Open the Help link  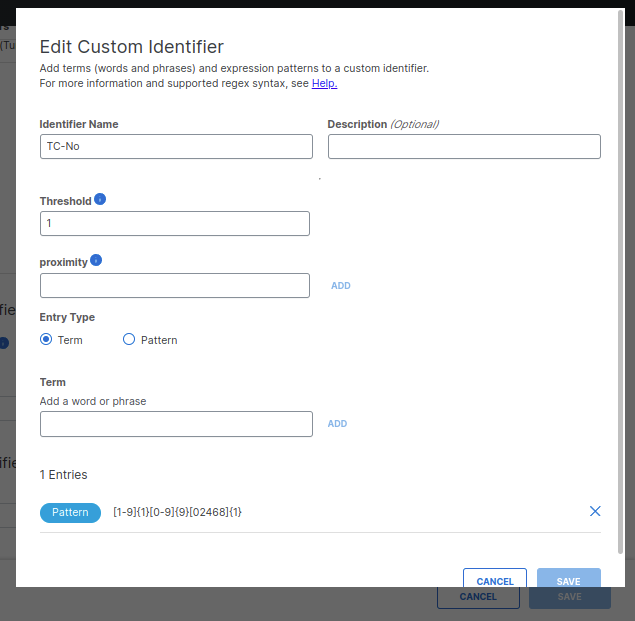coord(324,83)
